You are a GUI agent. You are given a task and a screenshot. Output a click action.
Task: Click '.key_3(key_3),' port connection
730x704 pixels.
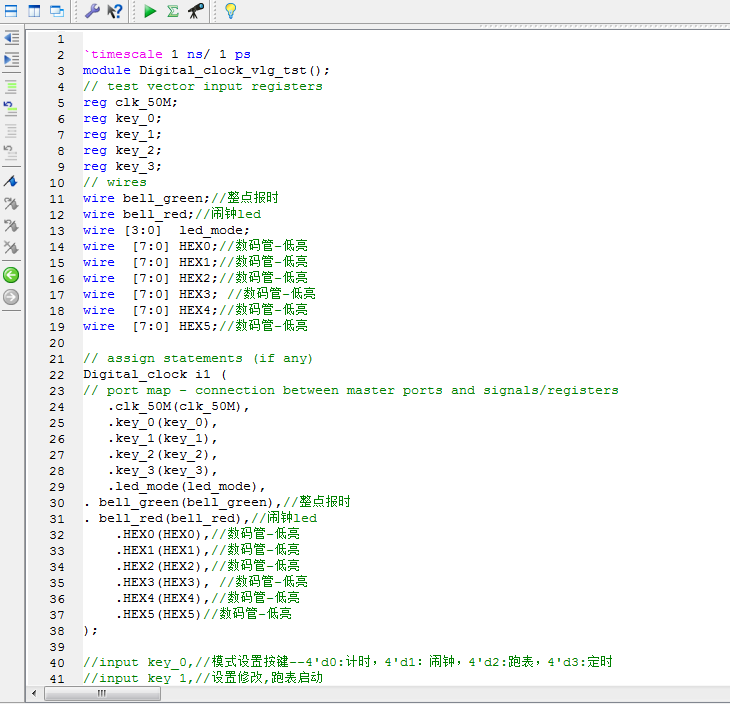[x=163, y=471]
